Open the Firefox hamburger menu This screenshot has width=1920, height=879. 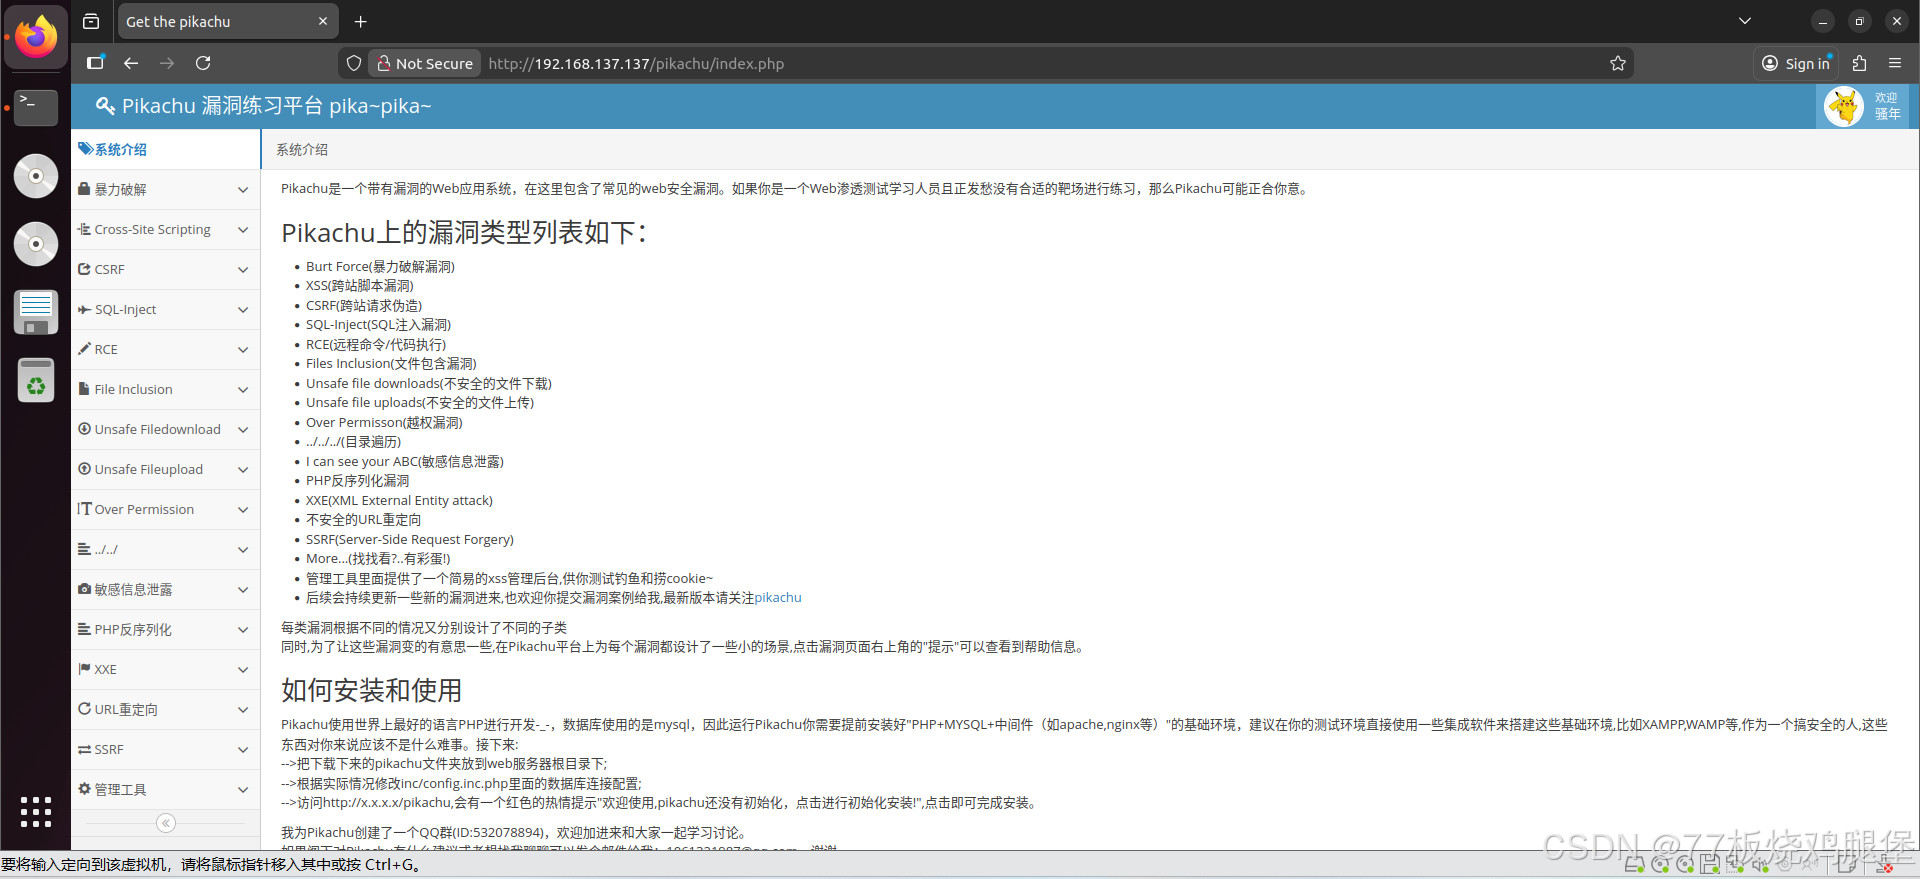[x=1895, y=63]
